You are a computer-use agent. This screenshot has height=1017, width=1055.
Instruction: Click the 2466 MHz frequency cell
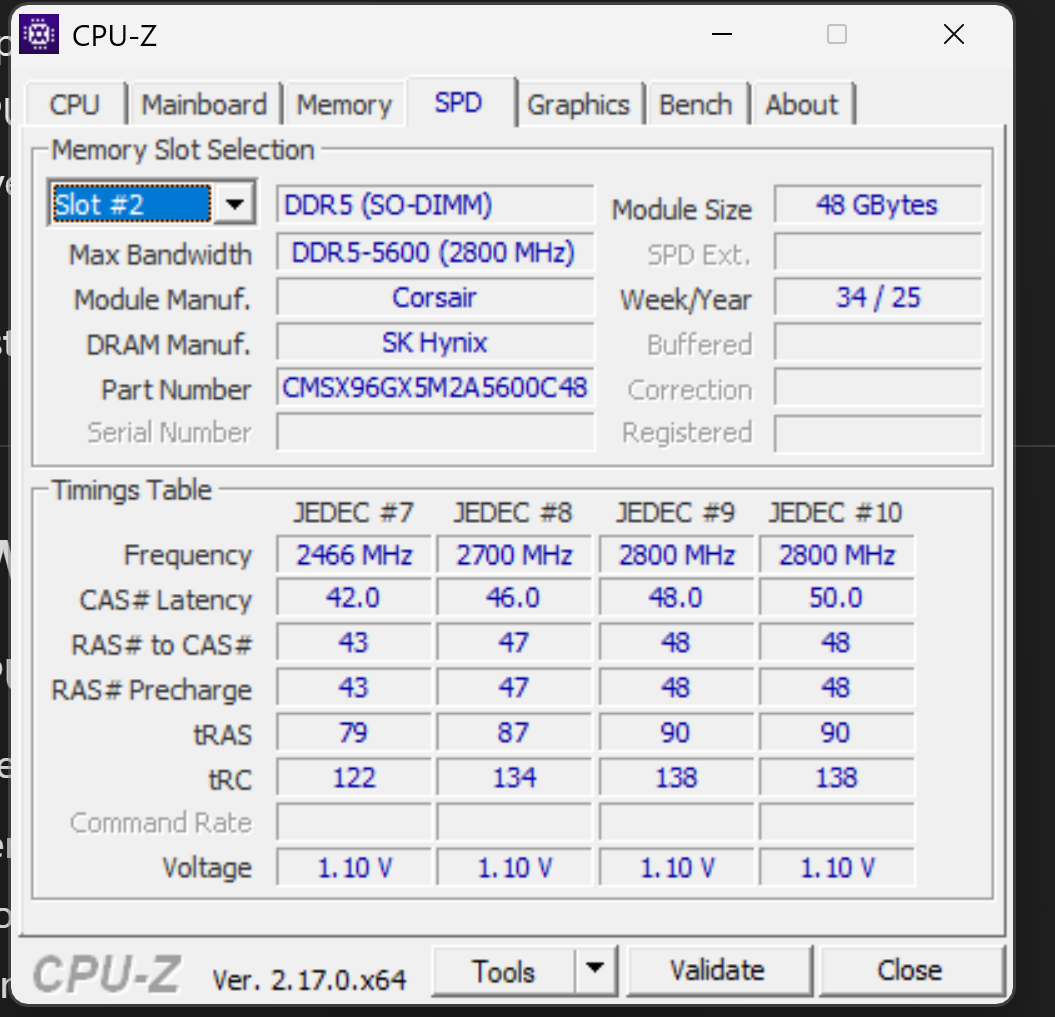pos(354,555)
